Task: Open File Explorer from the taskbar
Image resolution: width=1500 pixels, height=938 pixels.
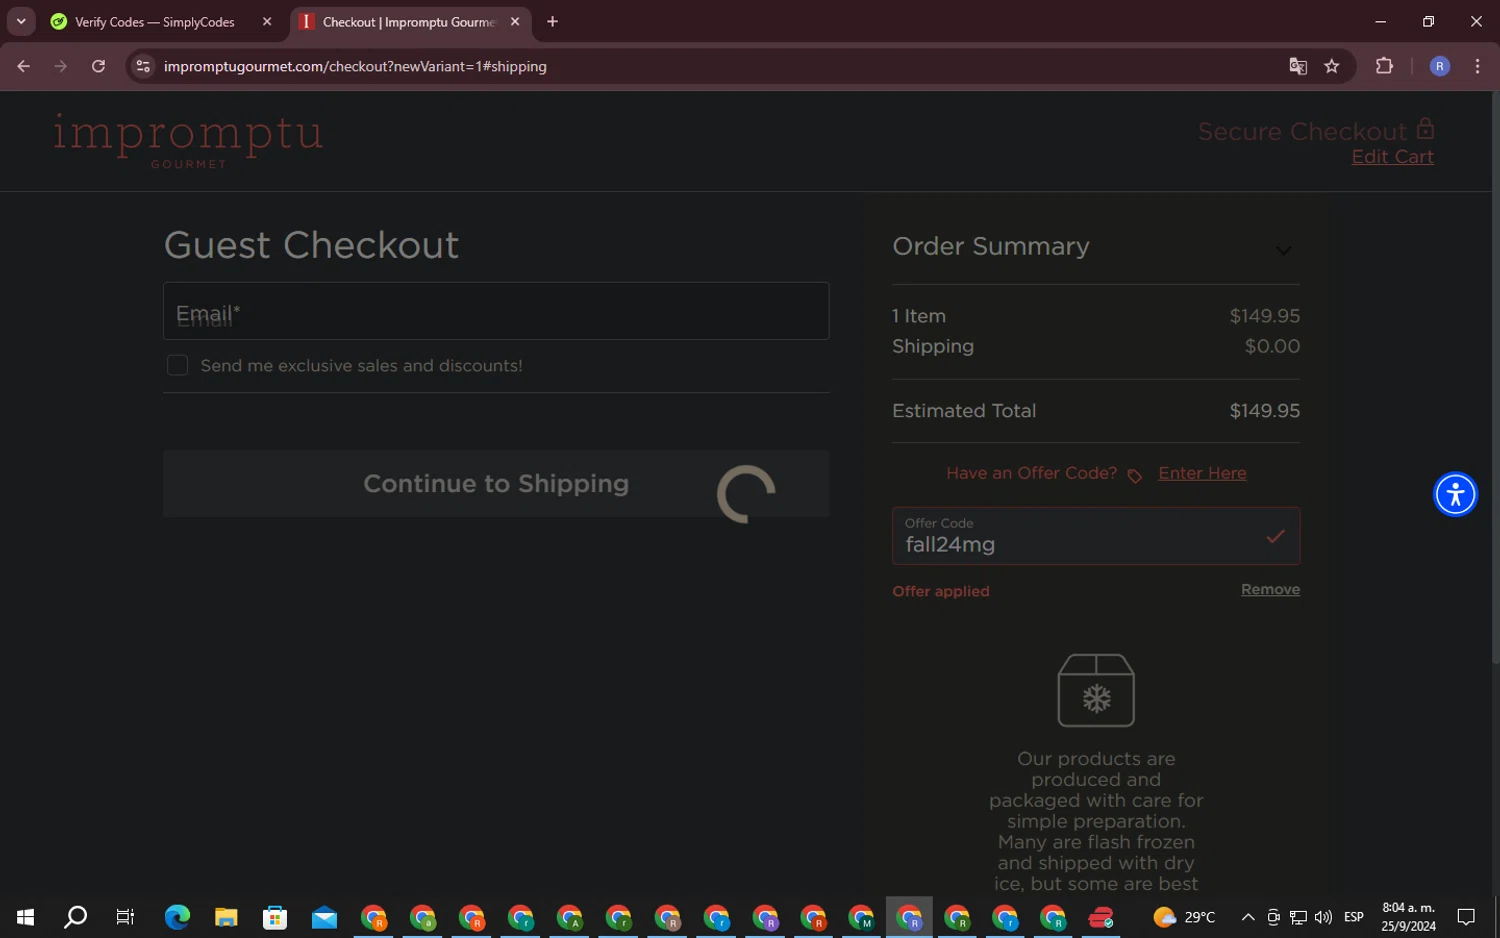Action: [x=226, y=917]
